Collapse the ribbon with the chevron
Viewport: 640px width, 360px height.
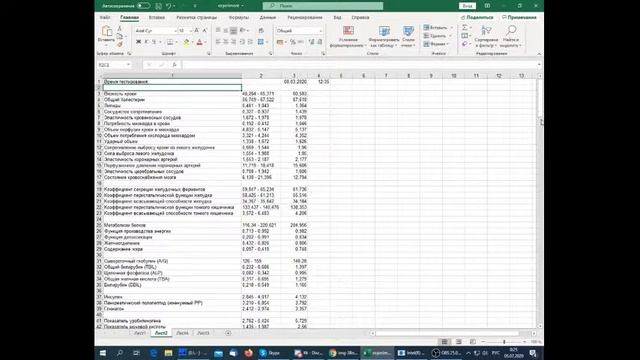[539, 54]
